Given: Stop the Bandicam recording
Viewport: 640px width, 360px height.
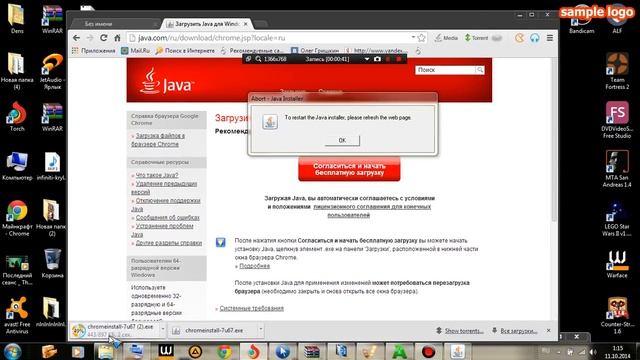Looking at the screenshot, I should (399, 59).
